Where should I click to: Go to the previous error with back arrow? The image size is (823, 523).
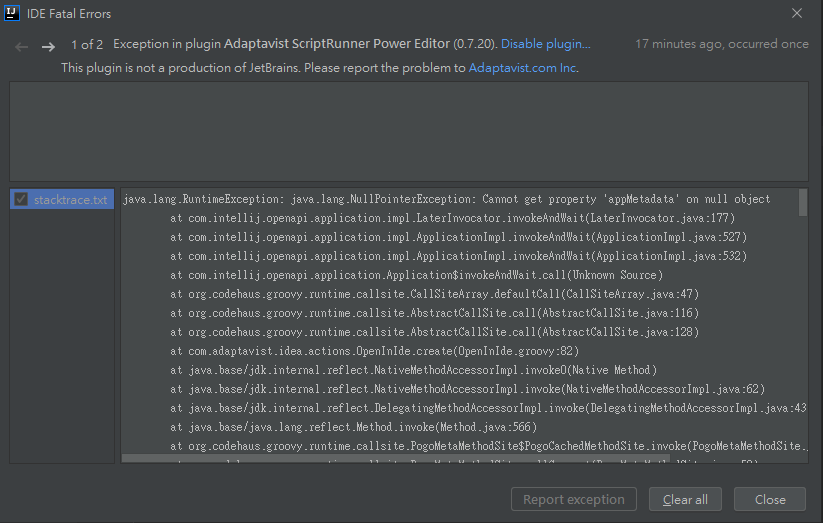22,47
